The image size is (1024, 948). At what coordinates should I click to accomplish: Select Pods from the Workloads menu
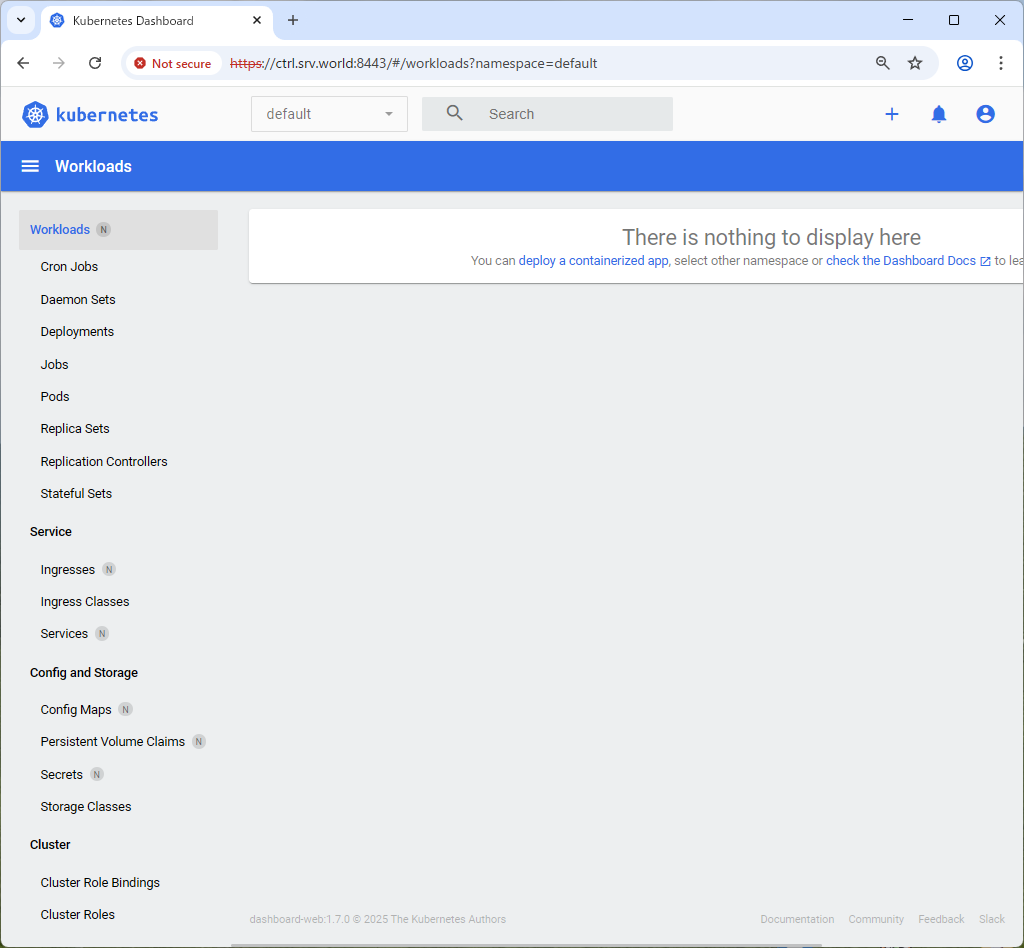point(55,397)
